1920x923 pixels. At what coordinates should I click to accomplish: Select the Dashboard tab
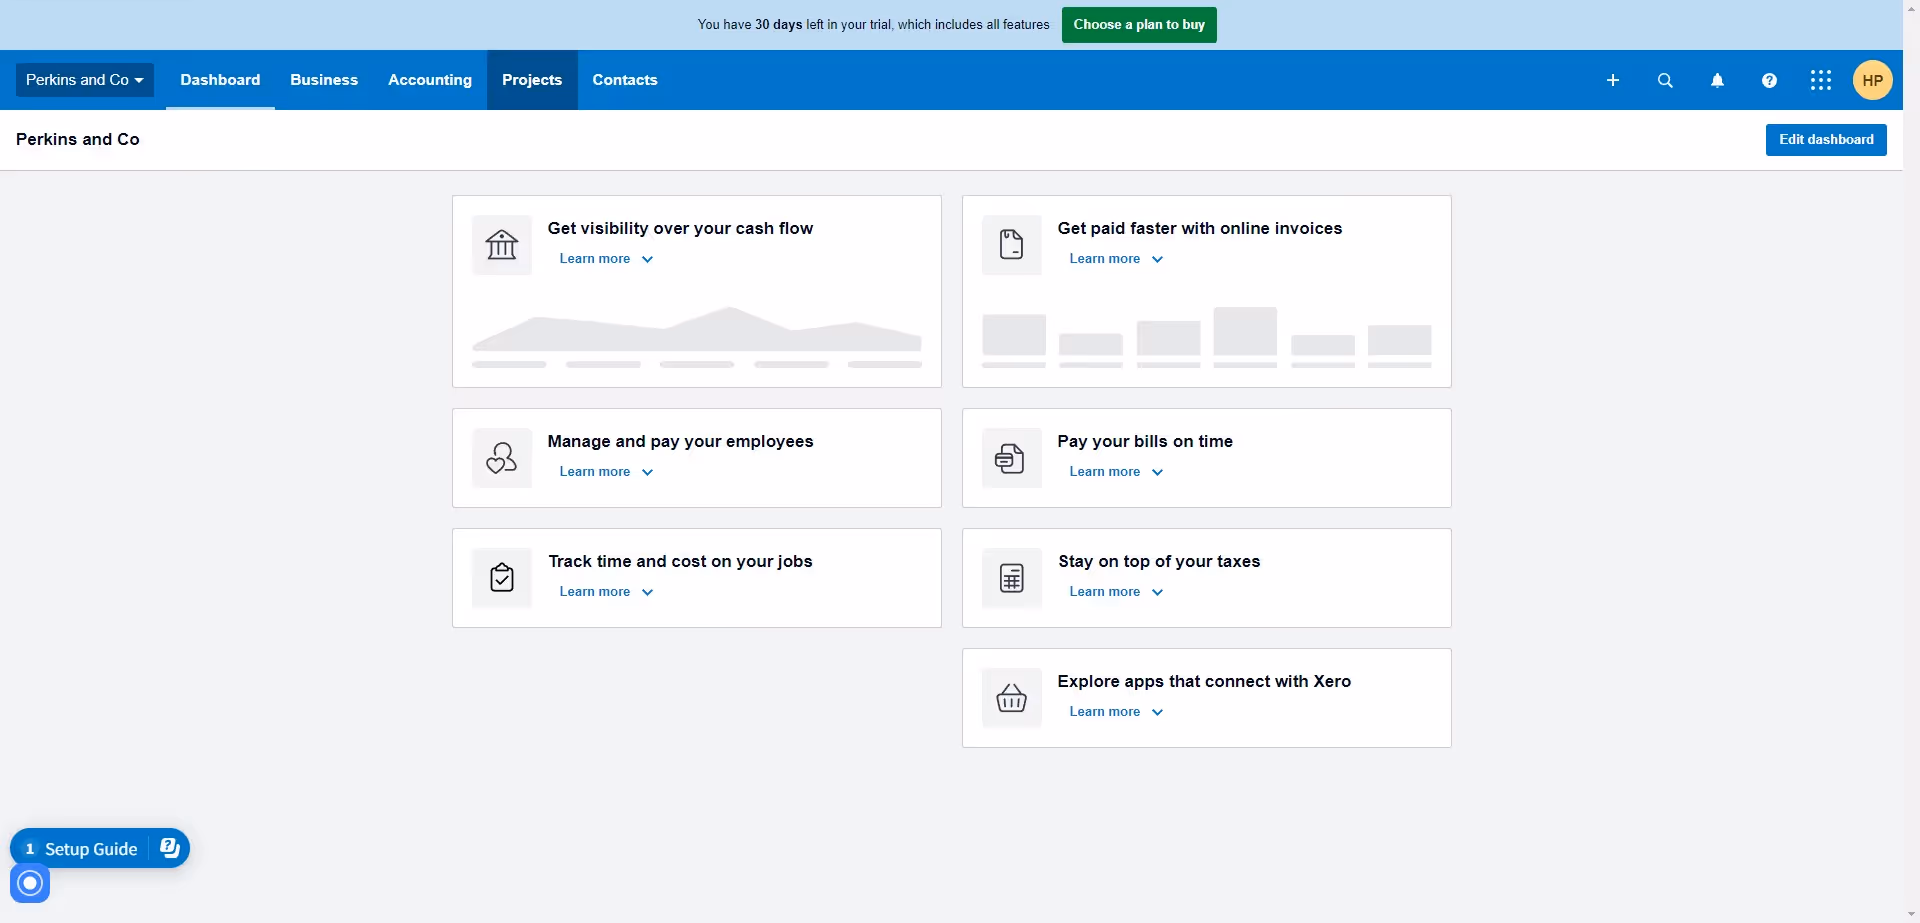220,80
